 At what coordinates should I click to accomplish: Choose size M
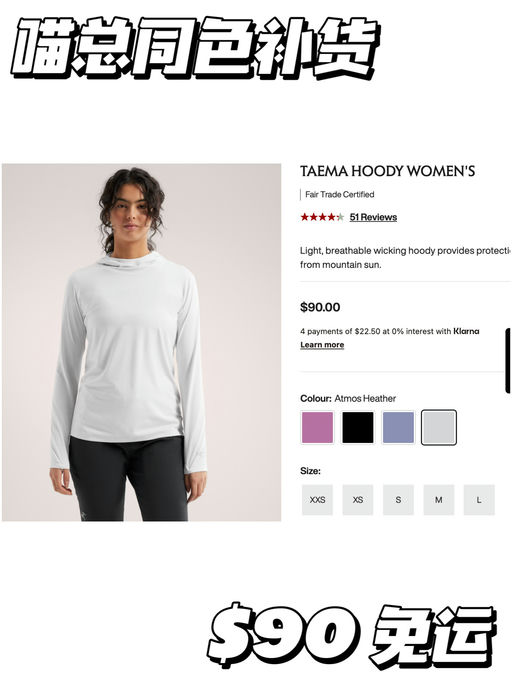[439, 500]
